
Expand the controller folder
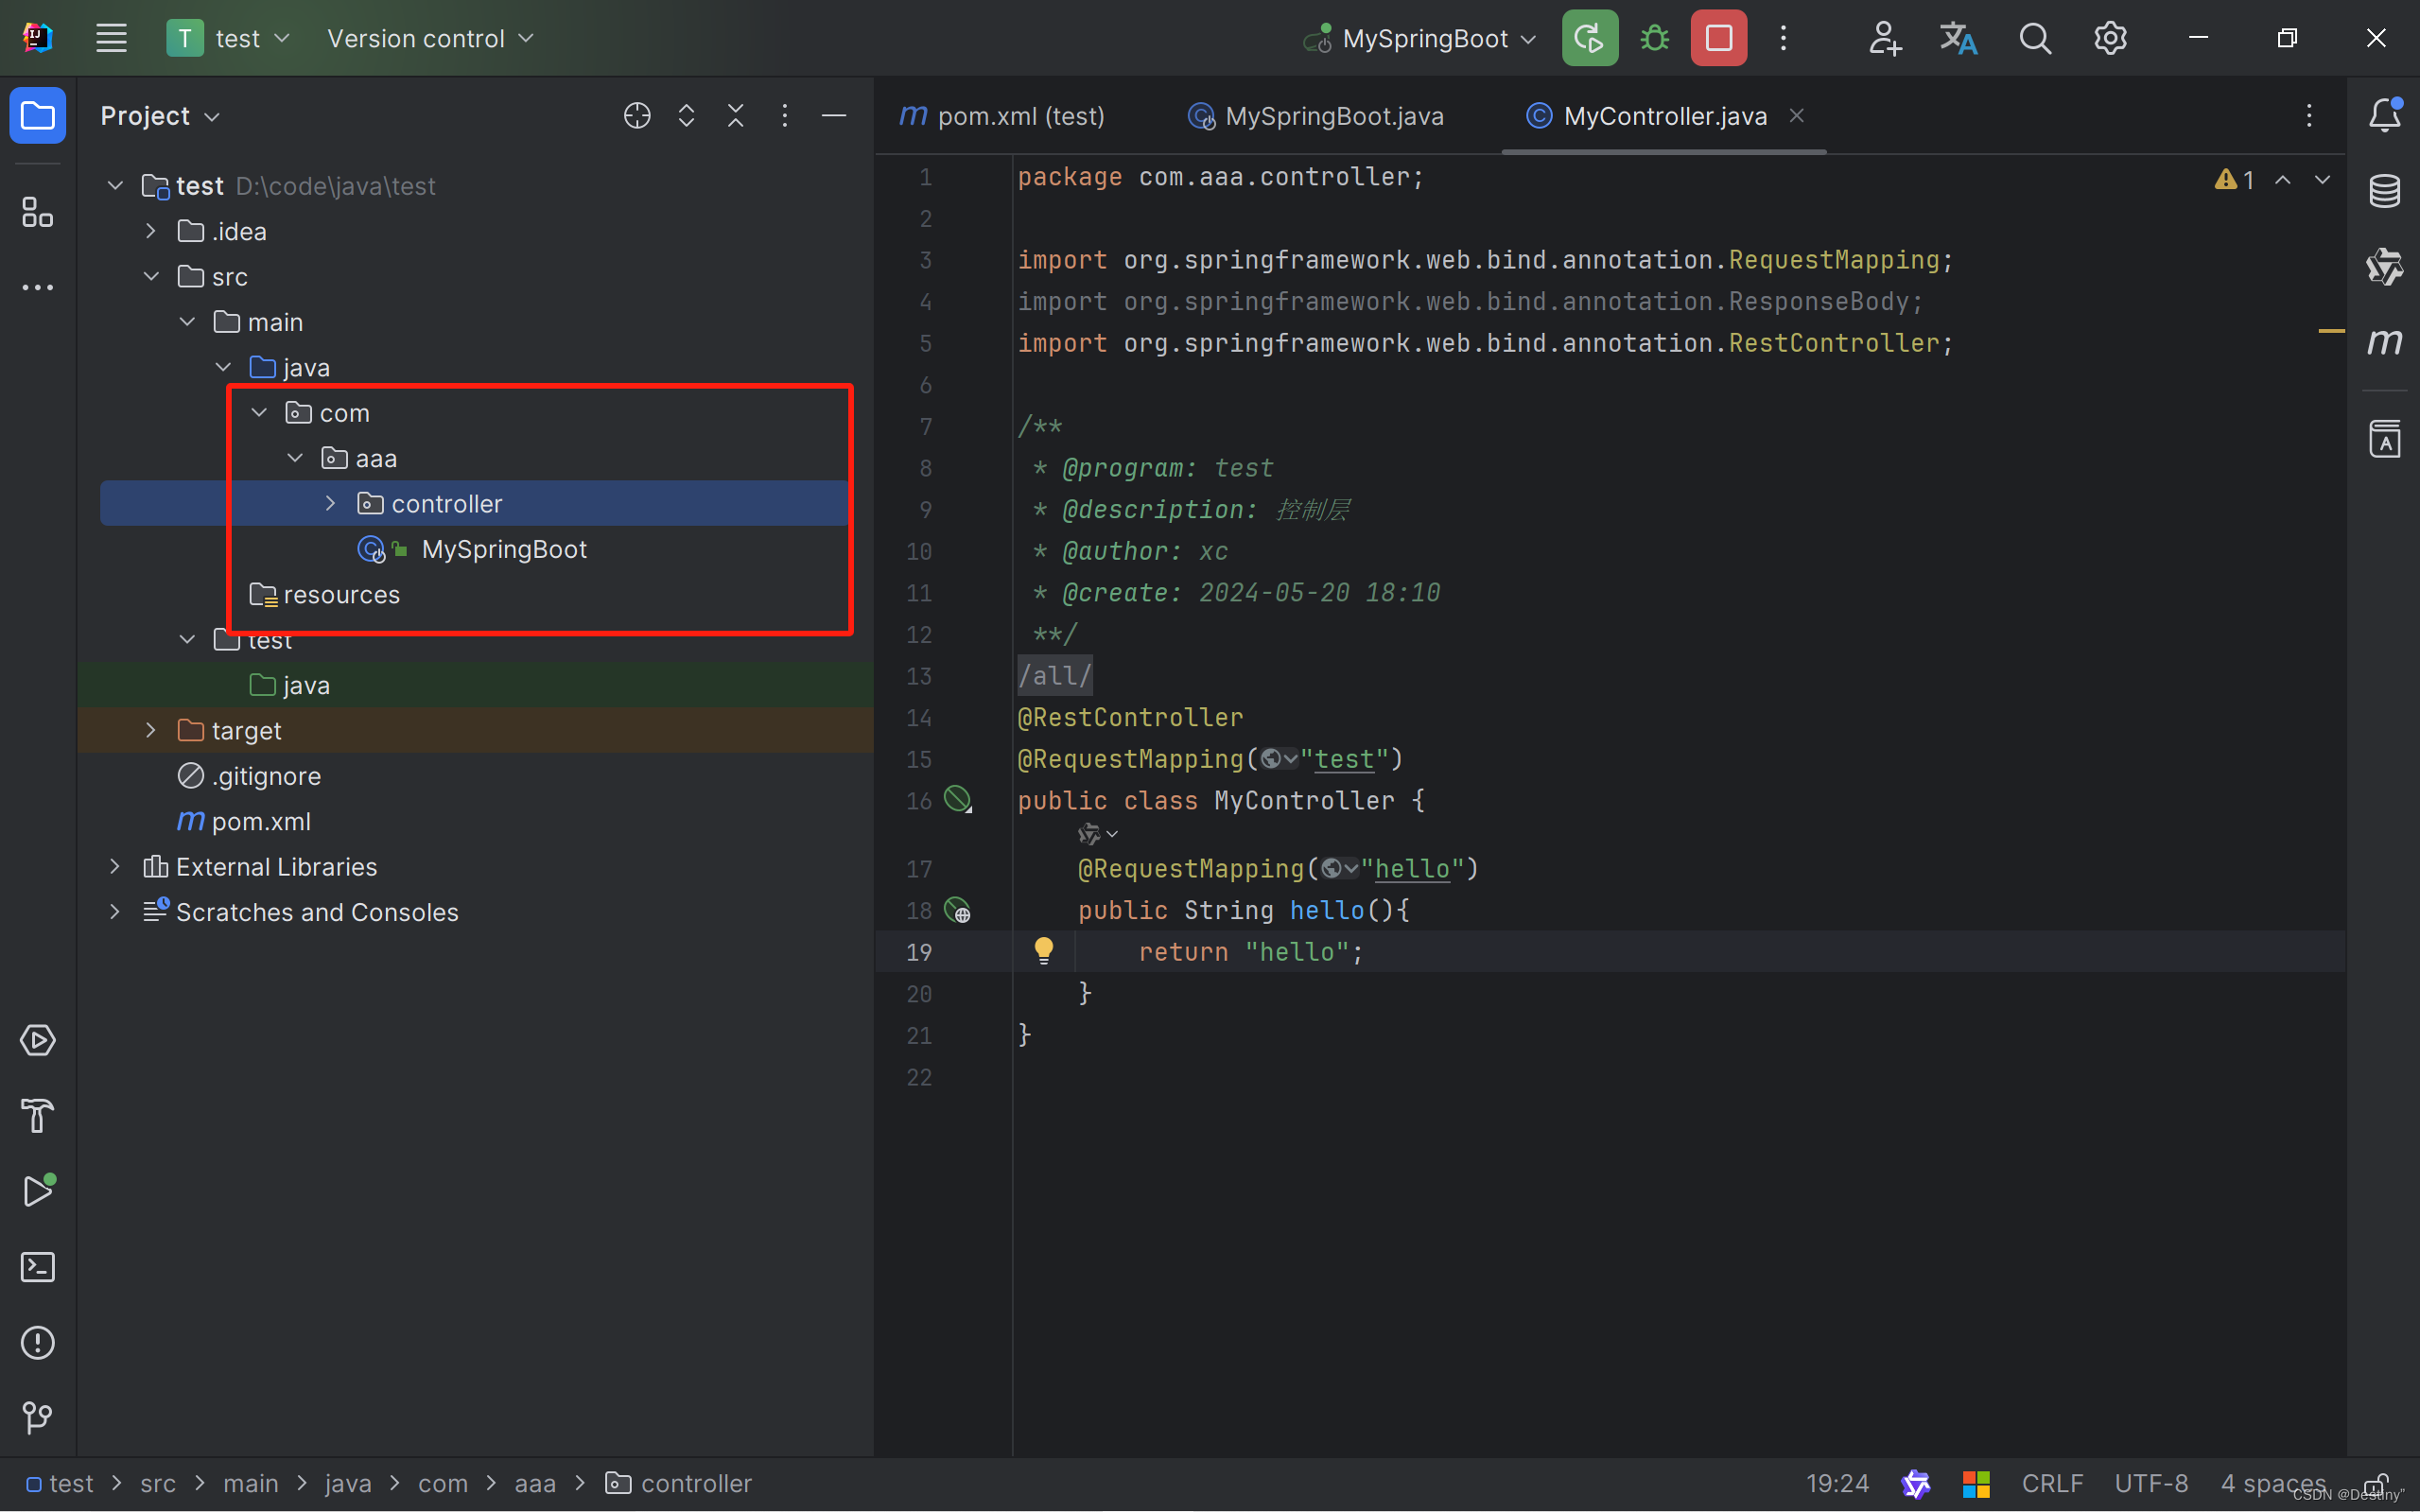330,503
